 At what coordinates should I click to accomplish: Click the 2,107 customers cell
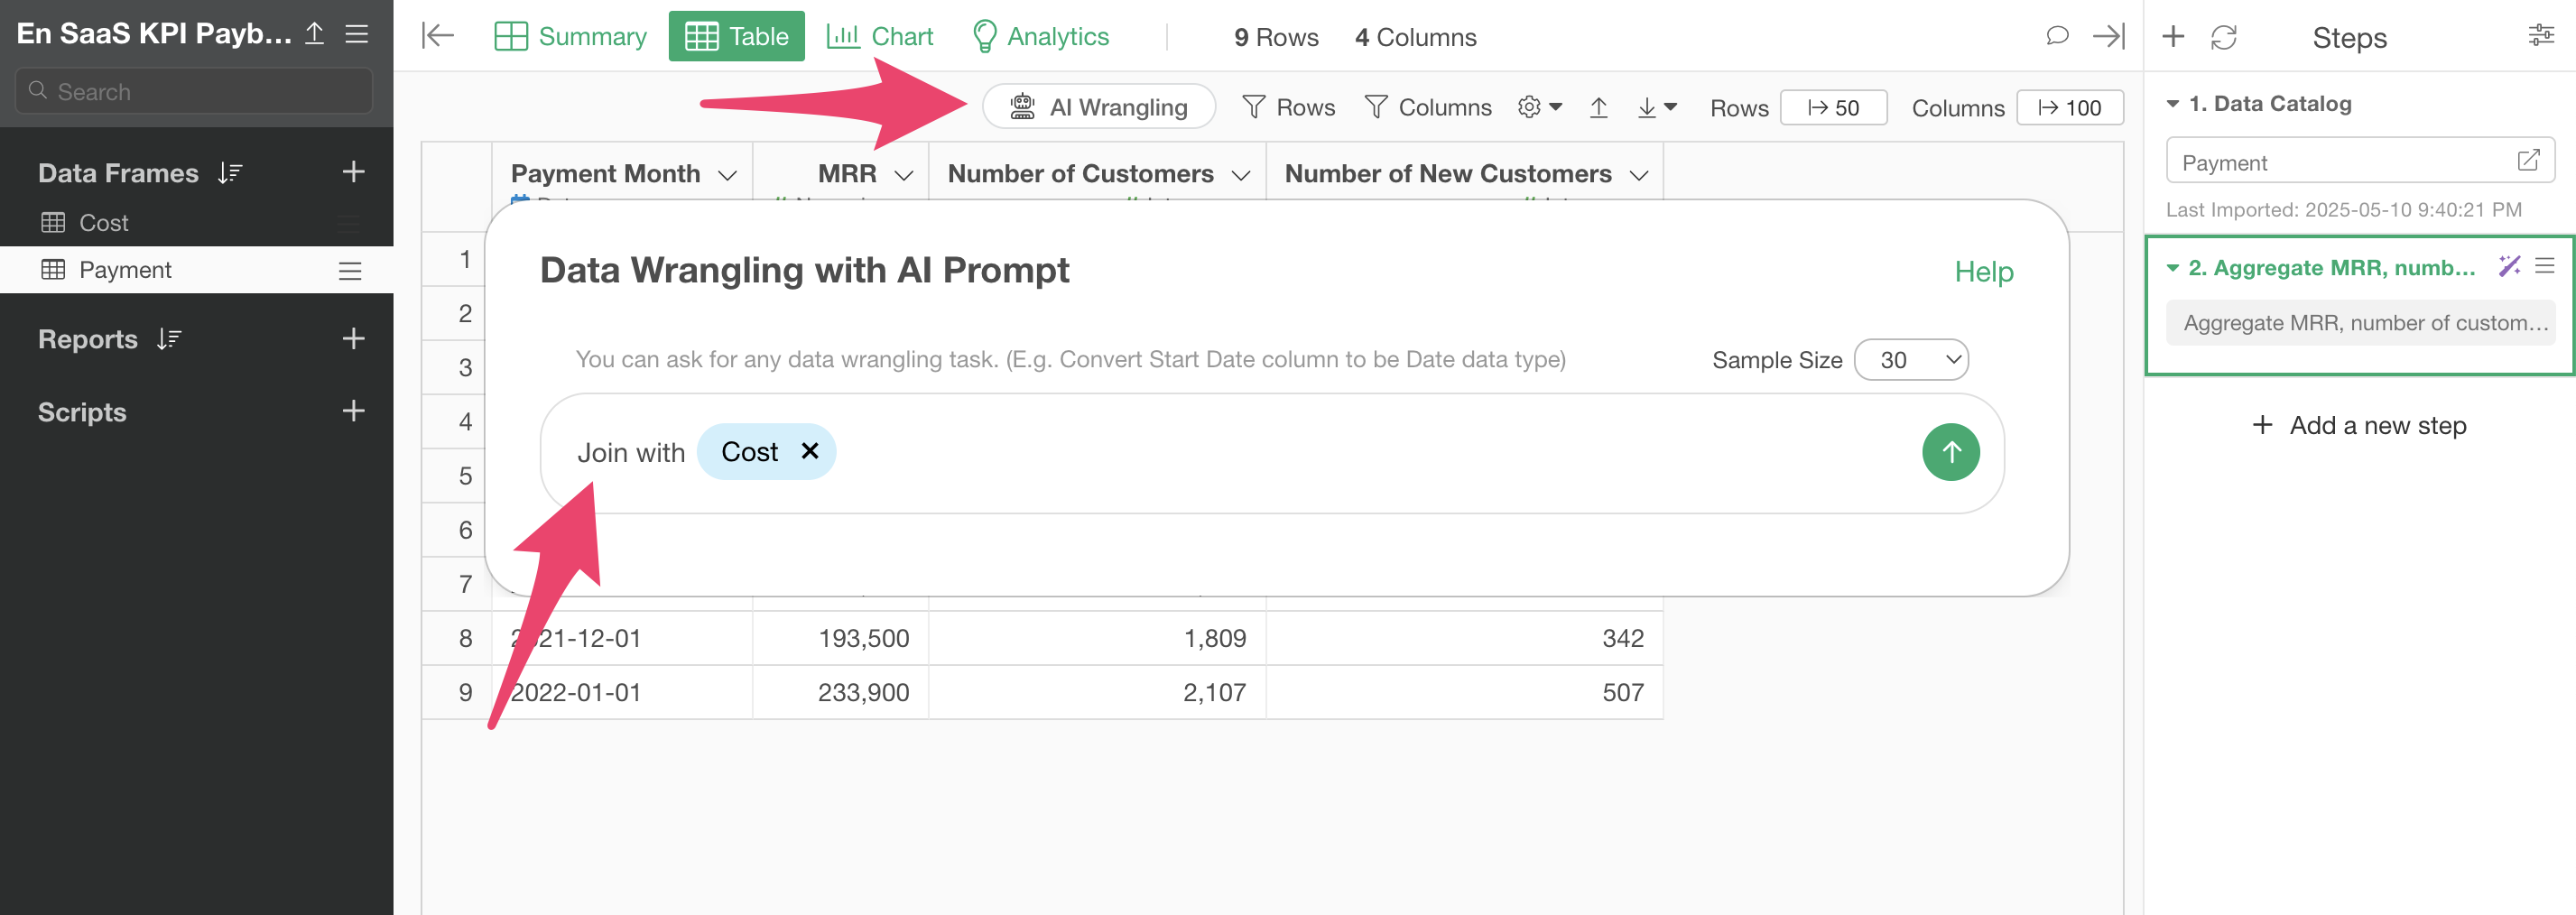(x=1097, y=692)
